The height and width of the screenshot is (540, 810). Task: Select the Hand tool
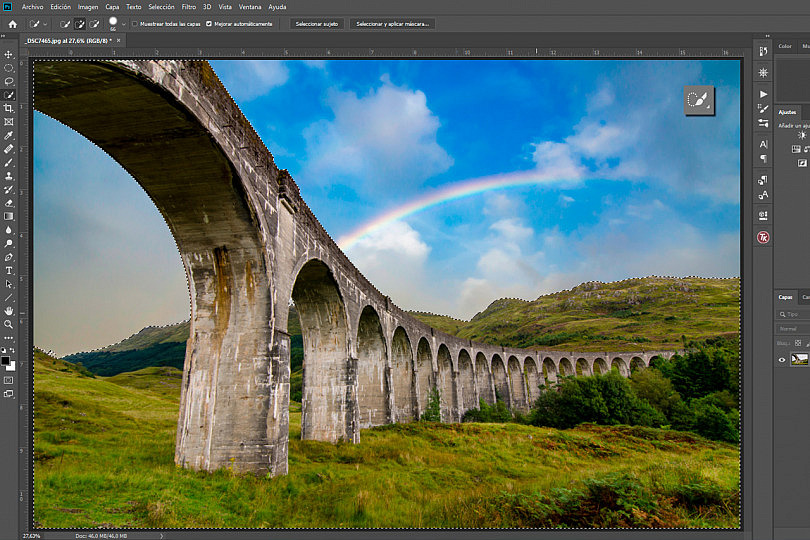pyautogui.click(x=8, y=311)
